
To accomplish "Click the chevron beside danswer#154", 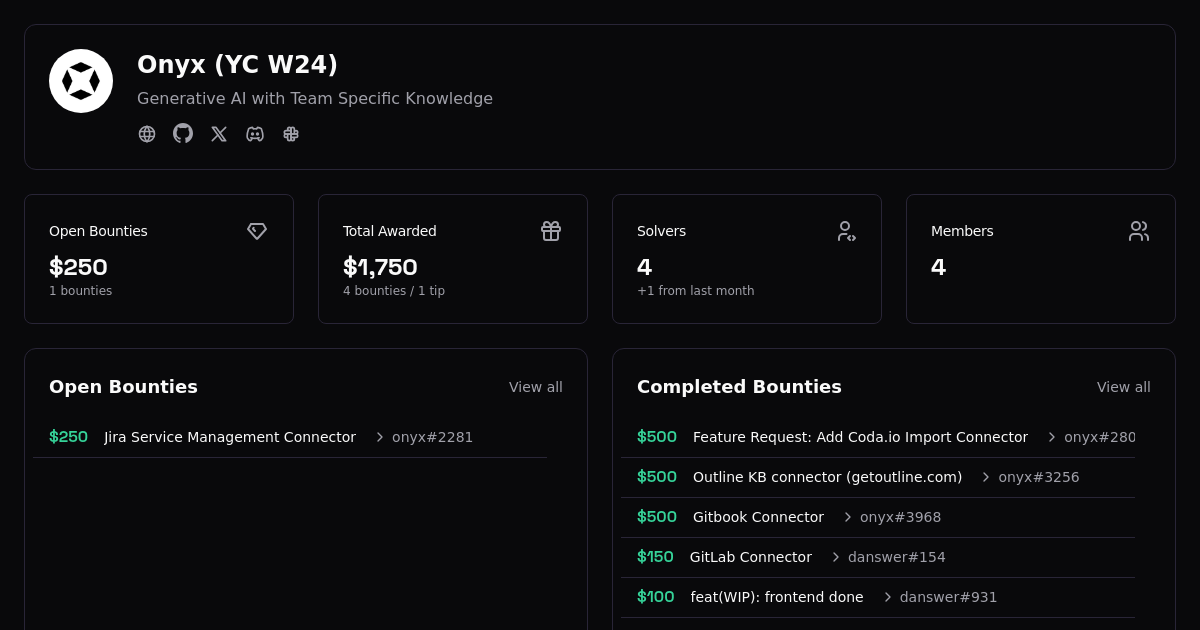I will coord(836,557).
